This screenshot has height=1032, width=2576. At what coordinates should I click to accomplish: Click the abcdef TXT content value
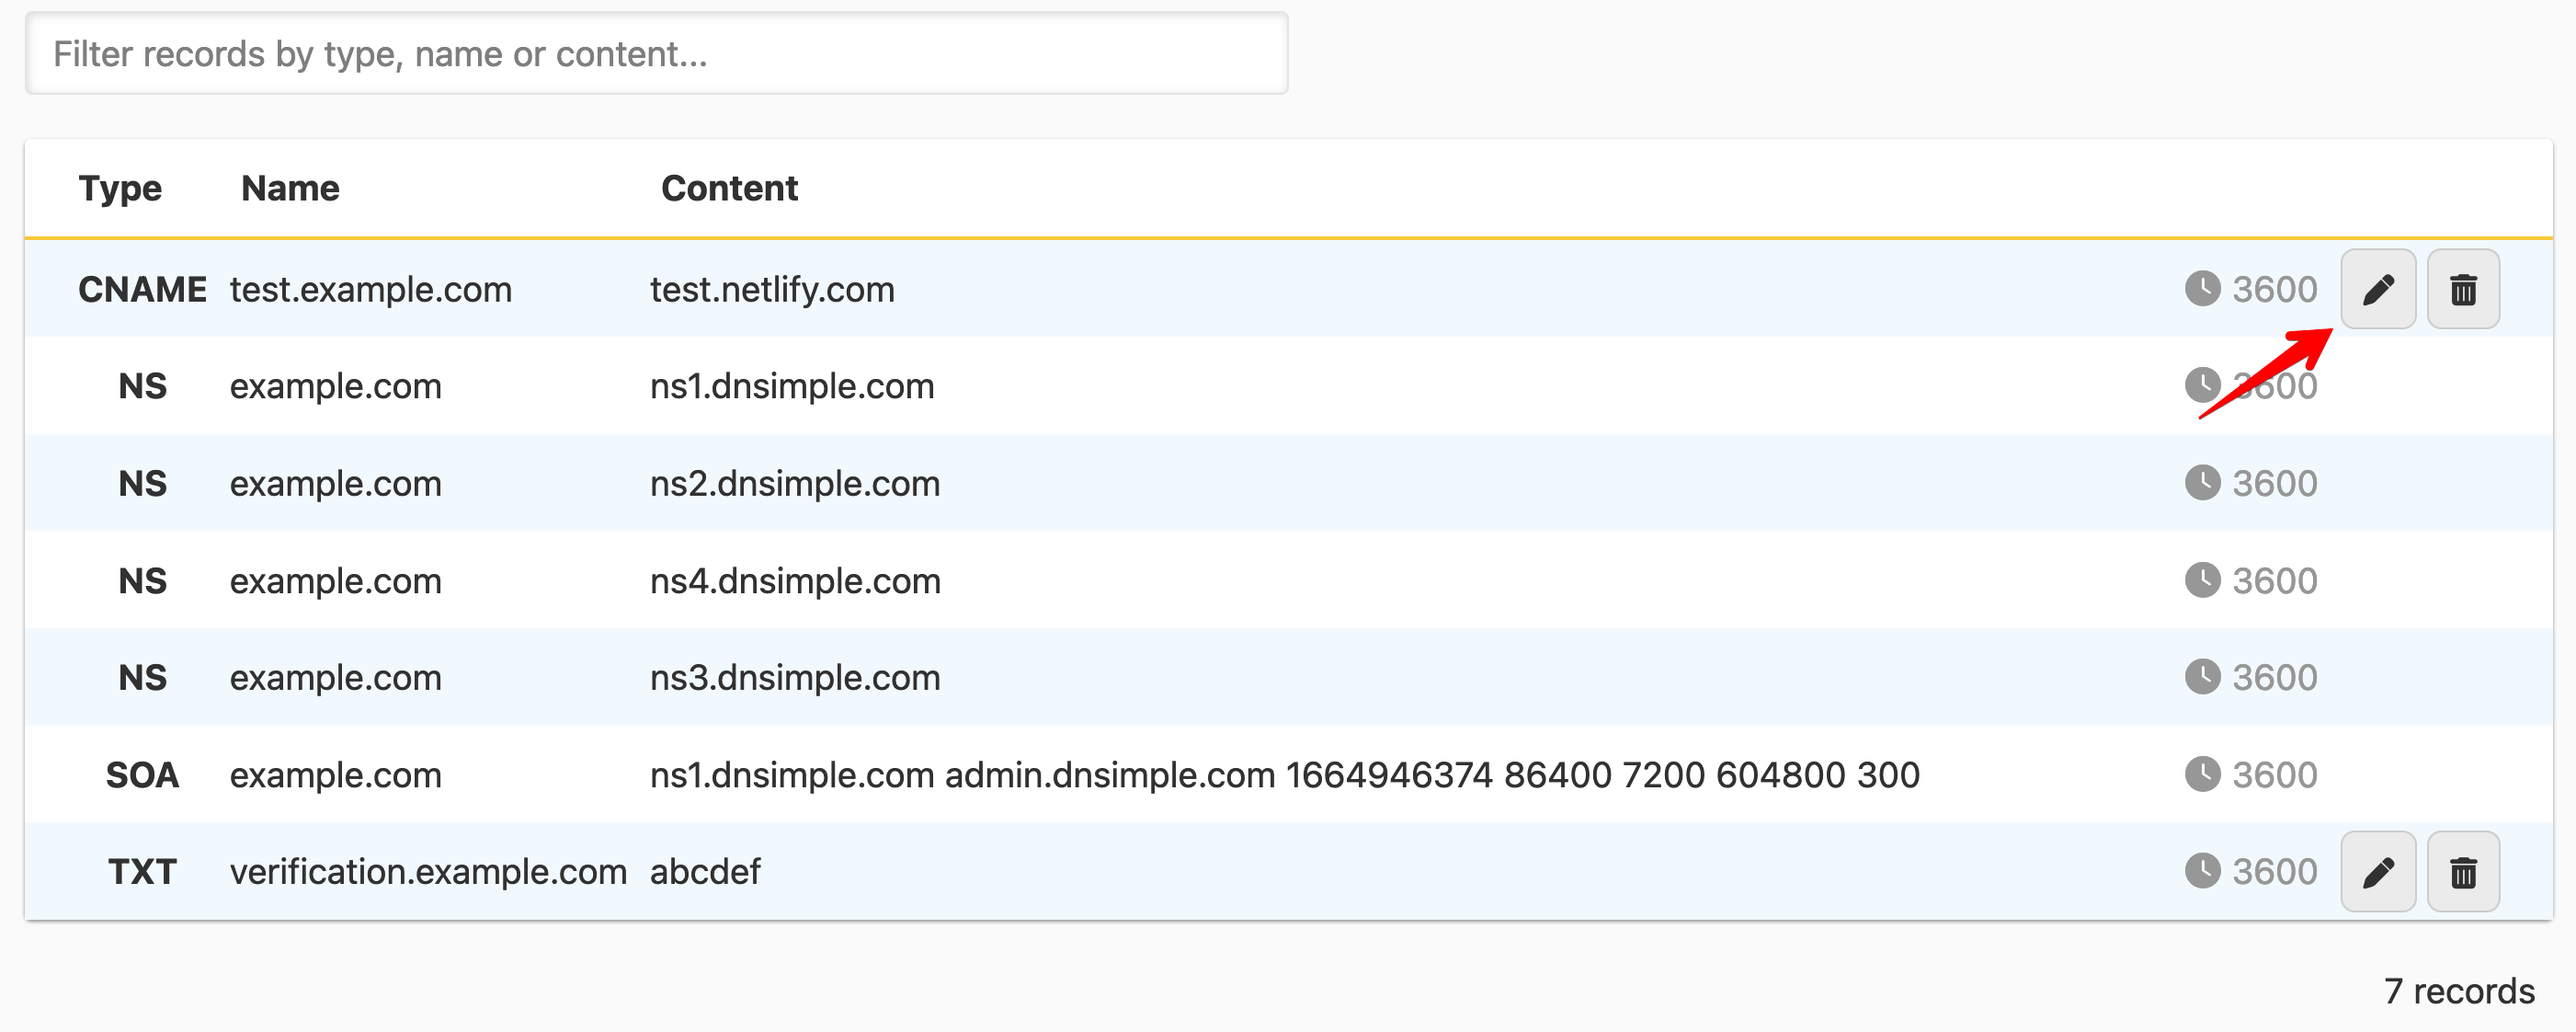(705, 872)
